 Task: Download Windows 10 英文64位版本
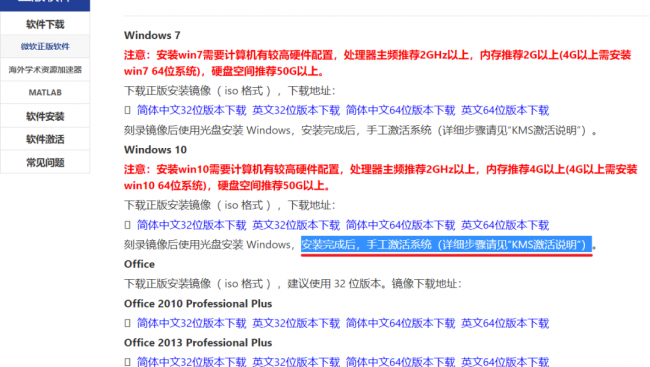[505, 225]
